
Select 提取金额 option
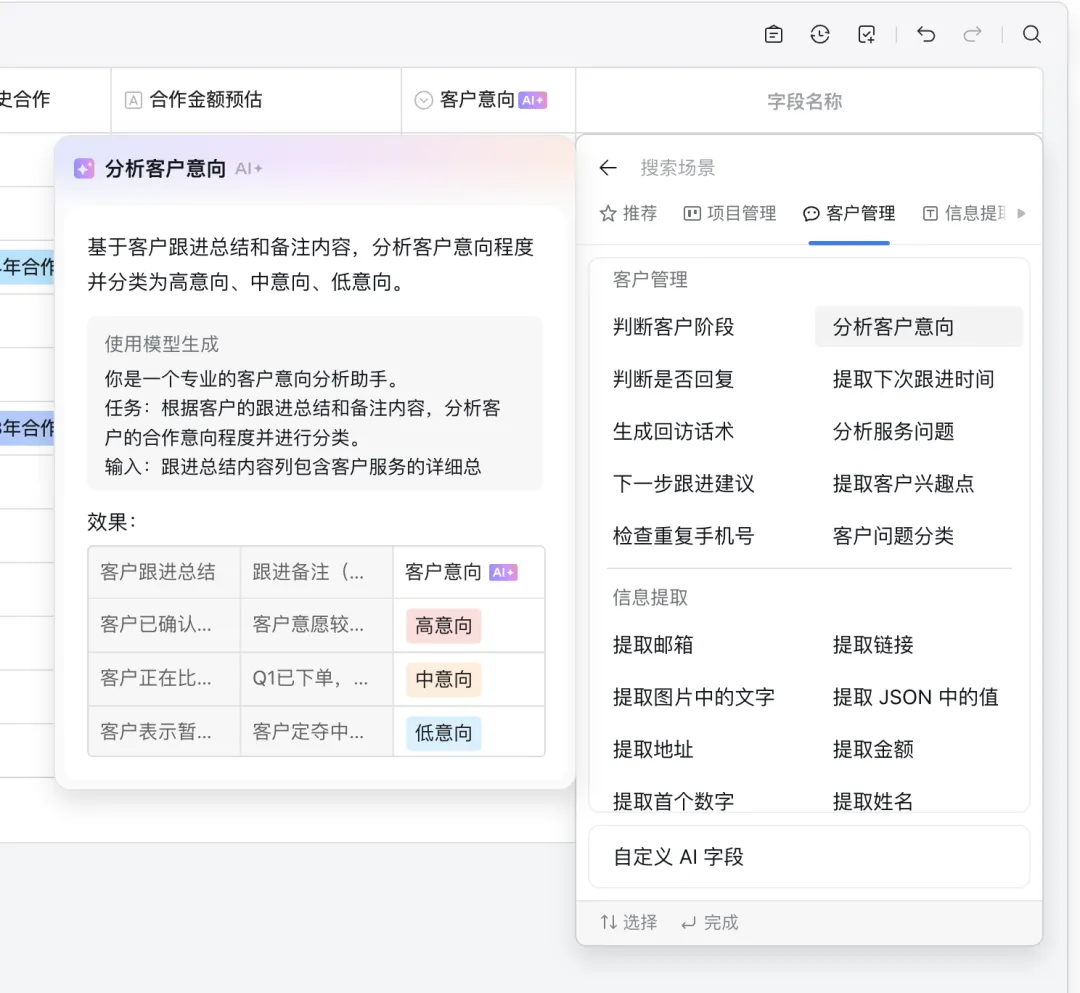tap(873, 750)
